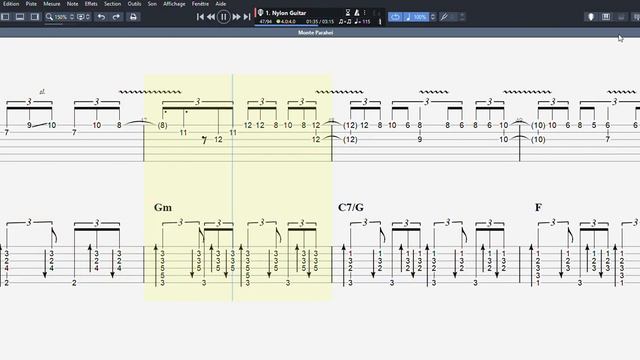Click the rest symbol in the highlighted bar
This screenshot has height=360, width=640.
click(204, 140)
